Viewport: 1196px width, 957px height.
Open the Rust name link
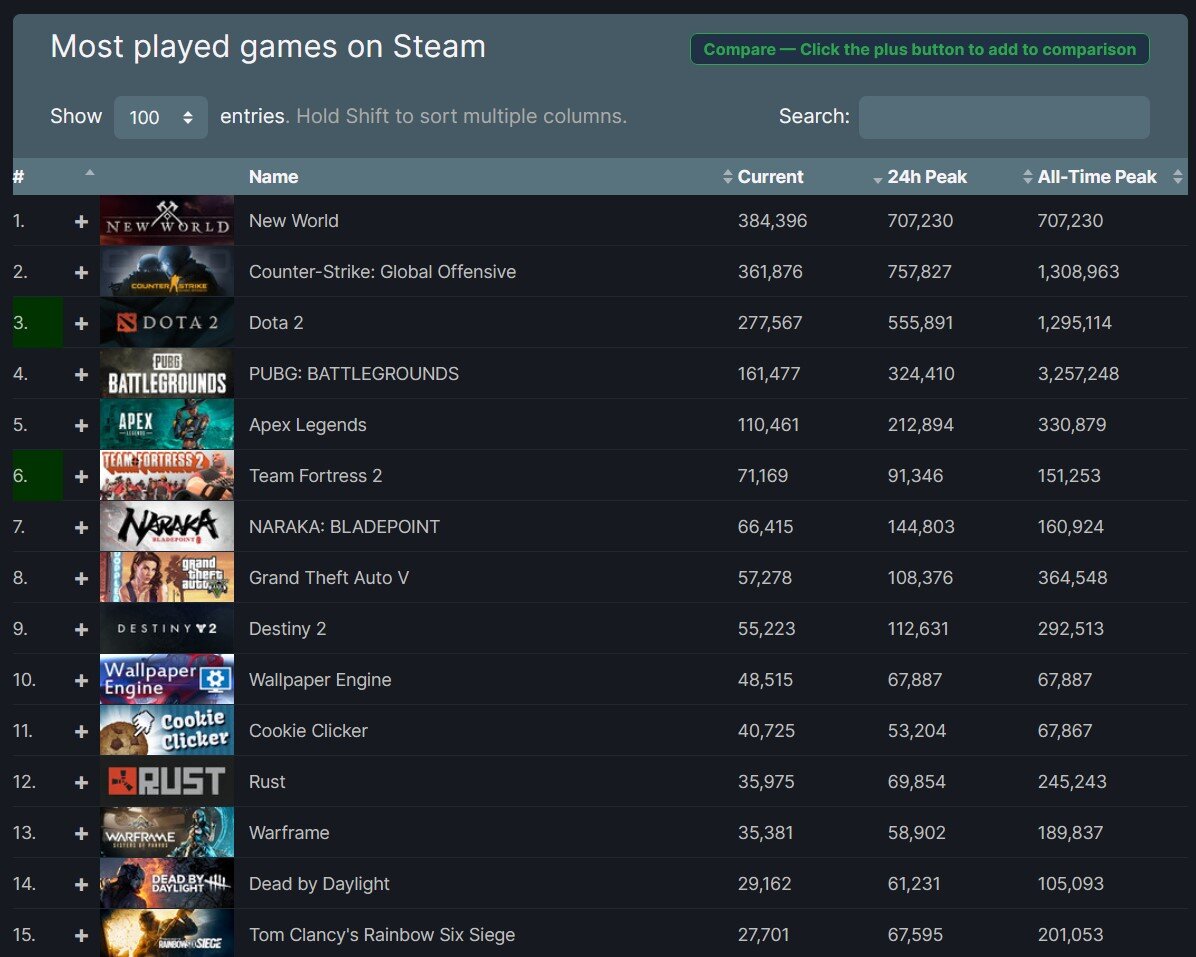267,782
